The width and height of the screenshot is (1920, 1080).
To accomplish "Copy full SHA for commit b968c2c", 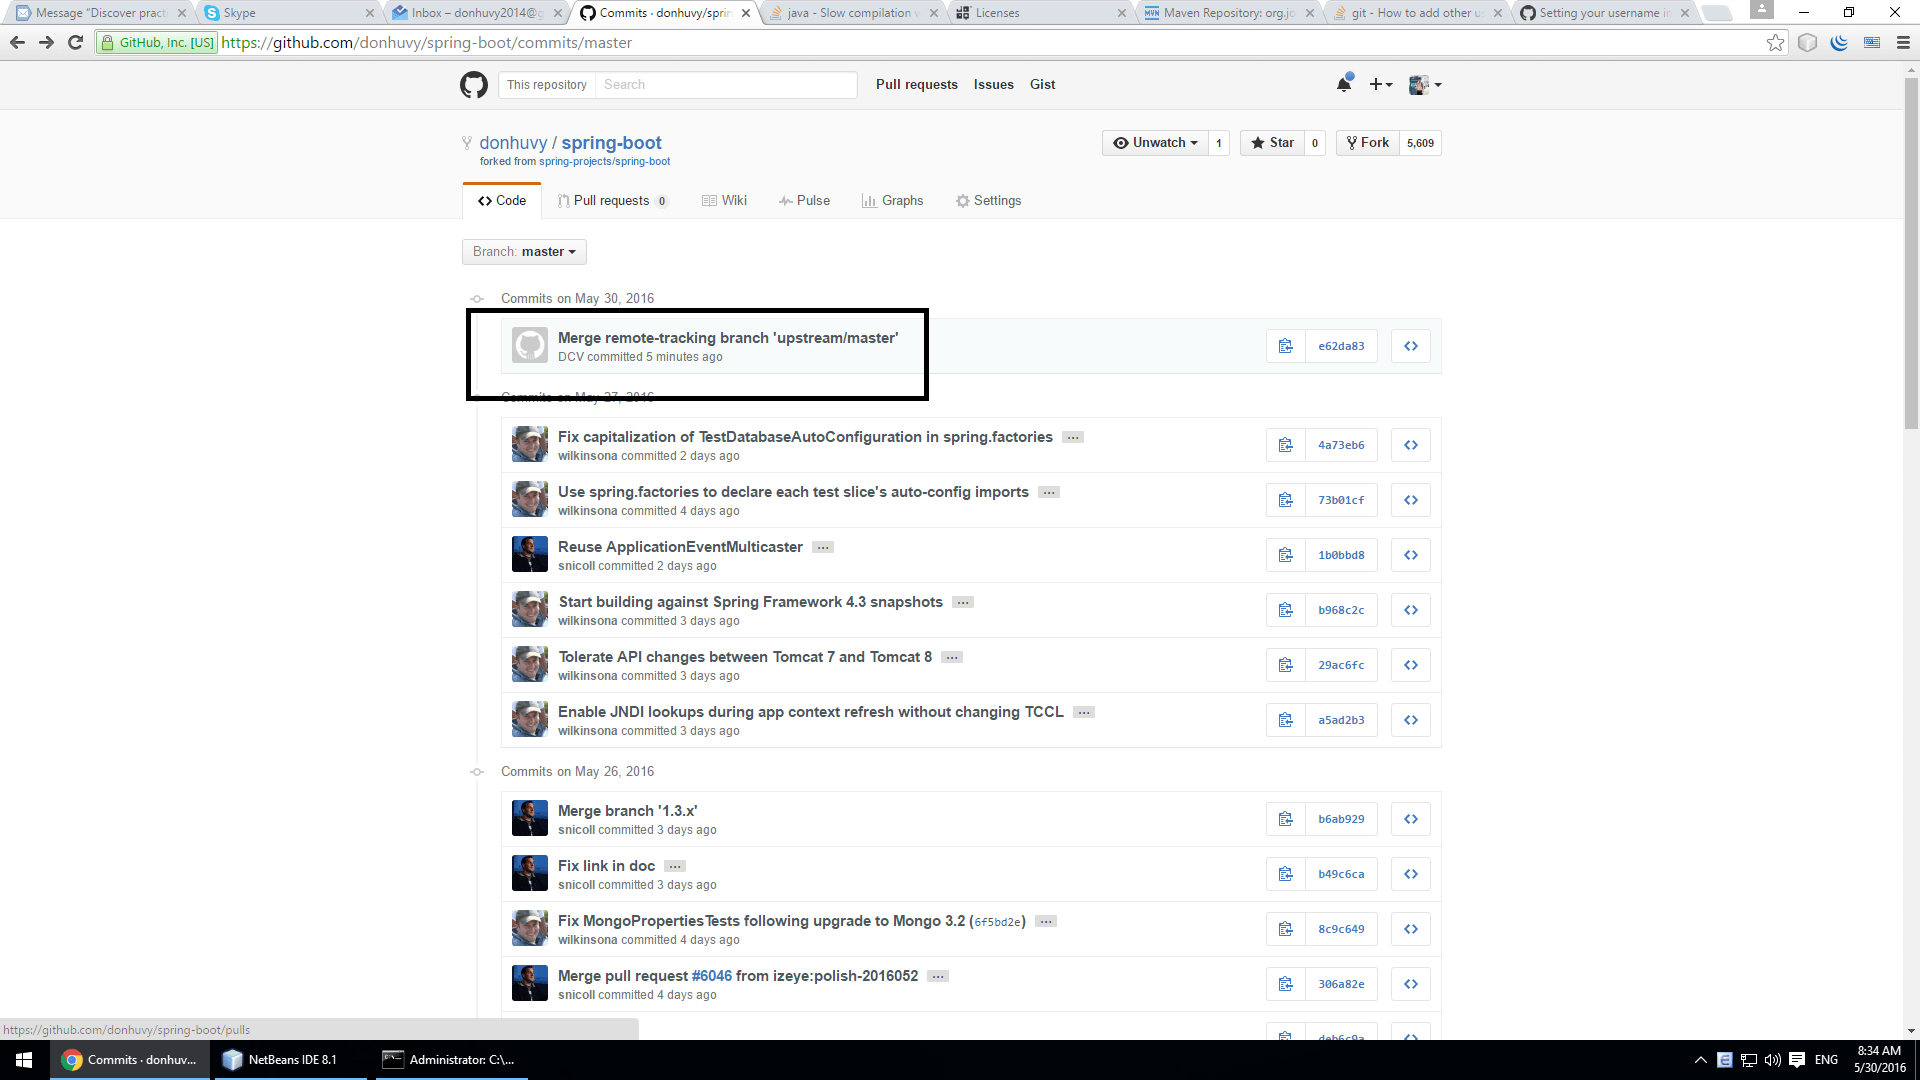I will (x=1285, y=610).
